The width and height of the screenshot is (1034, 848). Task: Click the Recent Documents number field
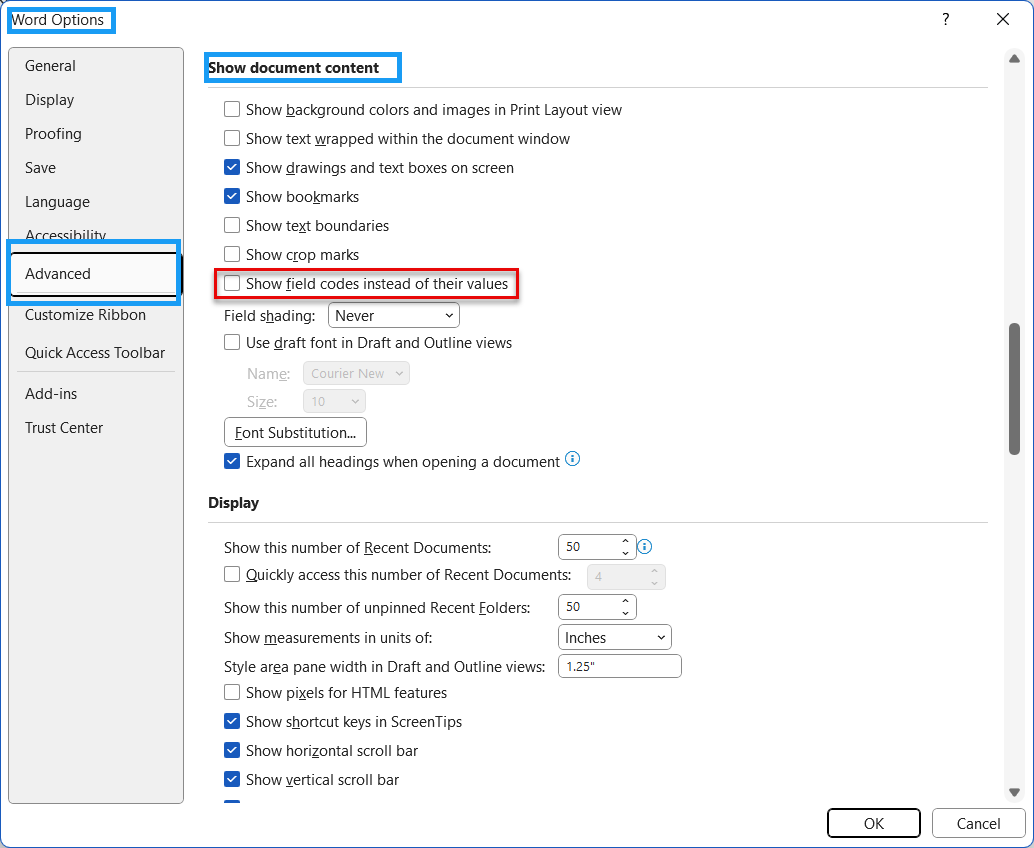coord(588,547)
